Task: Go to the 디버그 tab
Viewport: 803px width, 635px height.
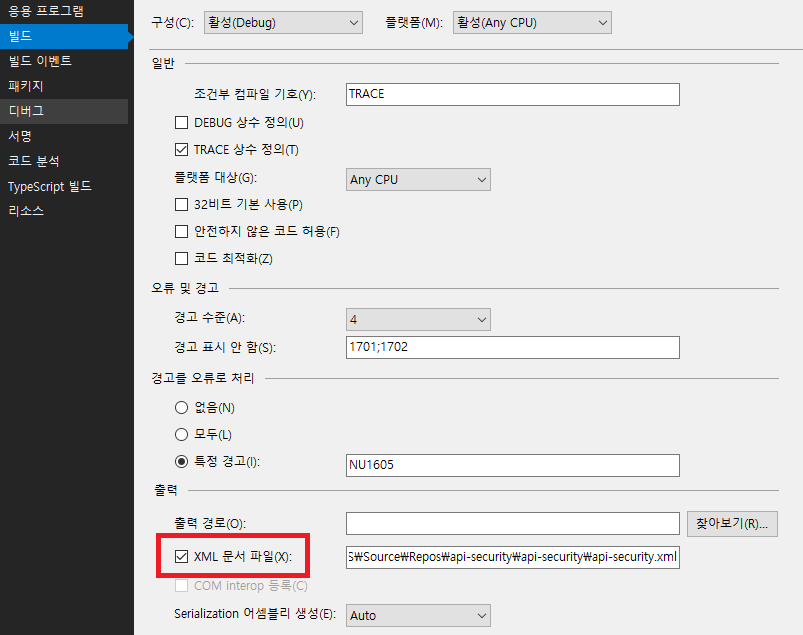Action: pyautogui.click(x=64, y=111)
